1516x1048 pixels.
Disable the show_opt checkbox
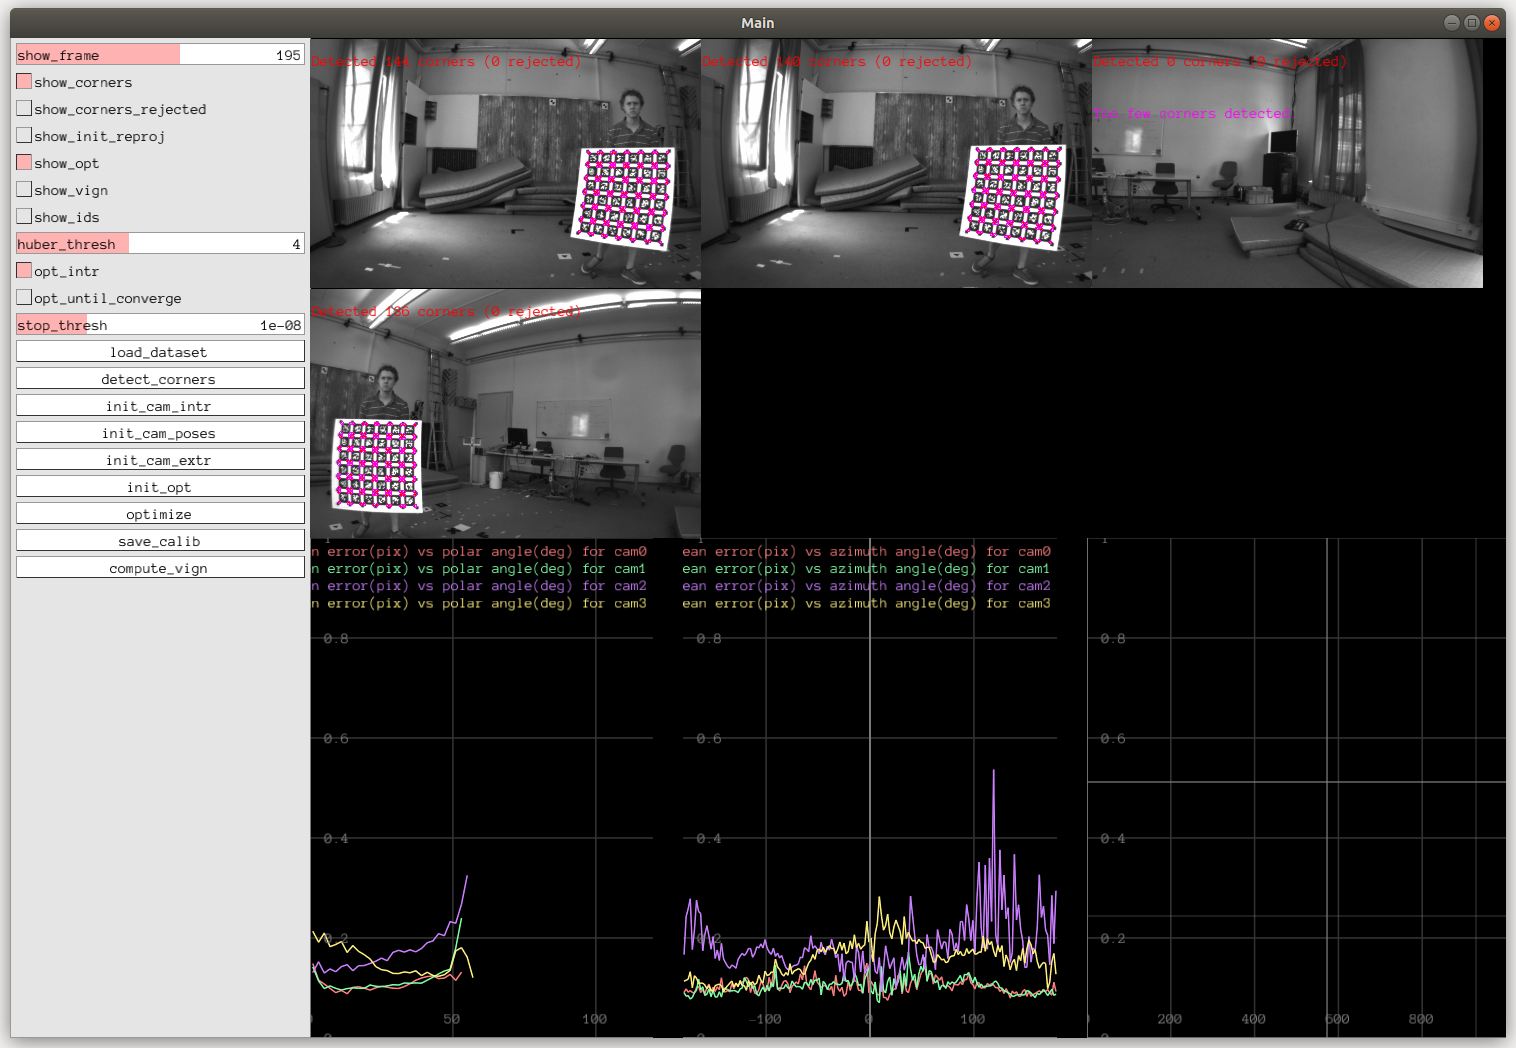(24, 163)
